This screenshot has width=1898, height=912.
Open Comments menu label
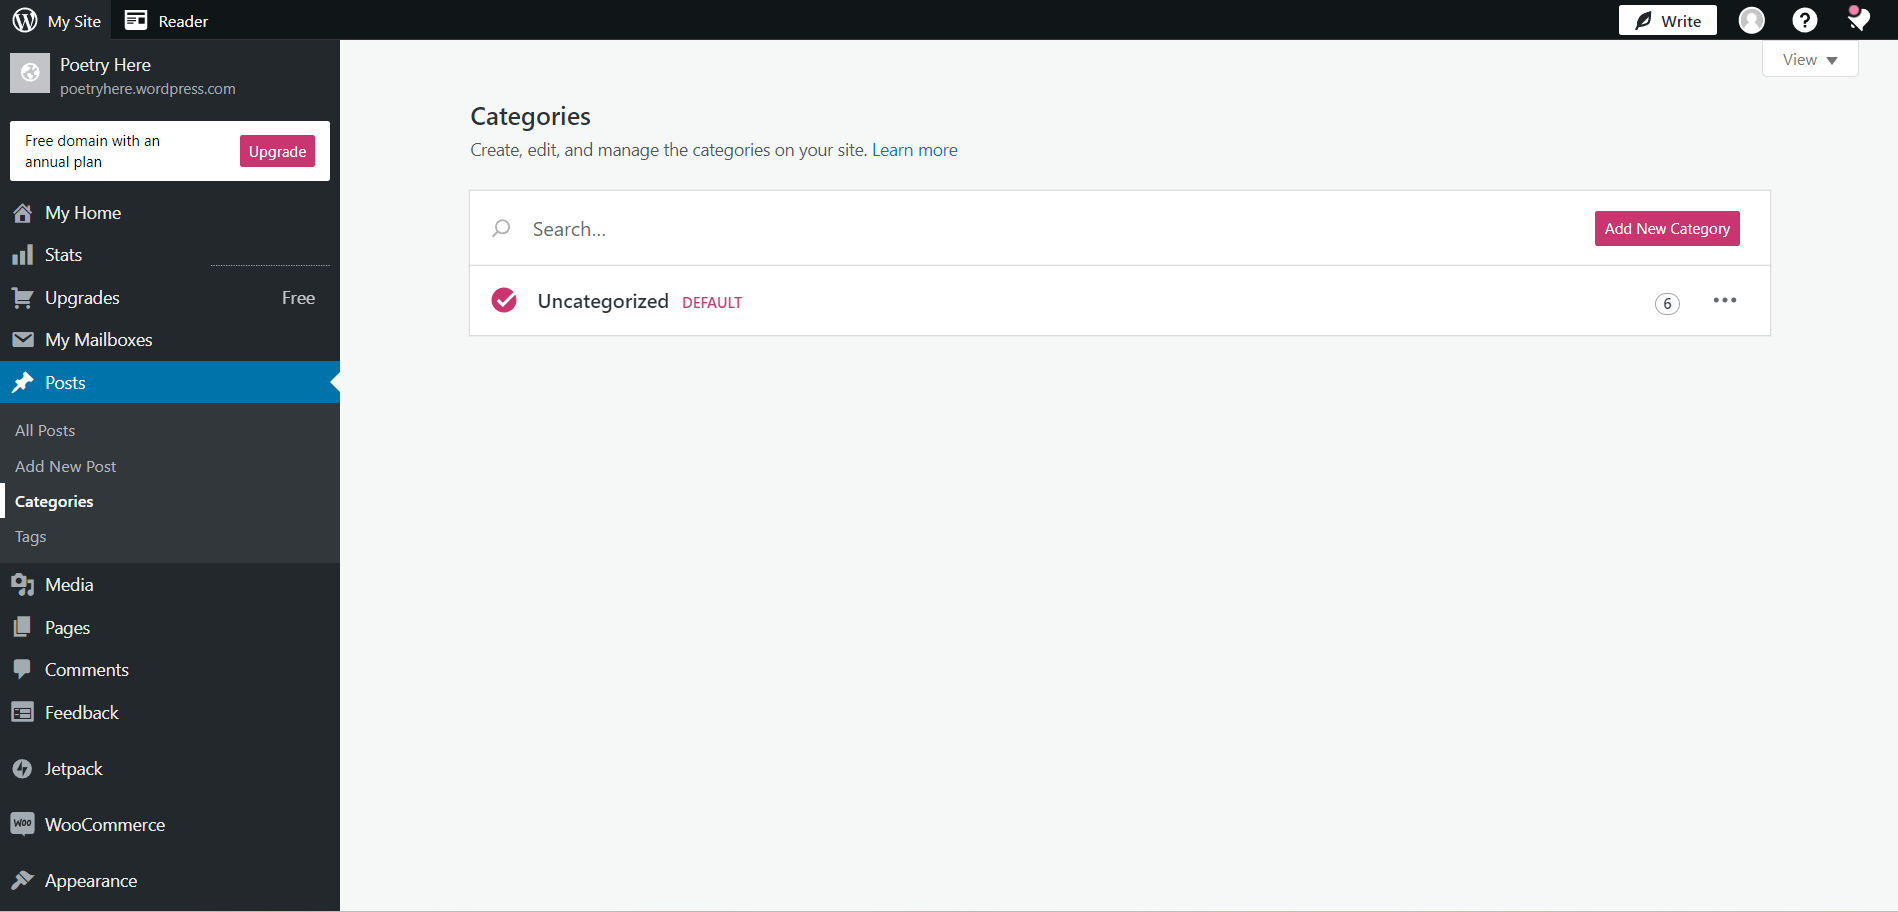[x=87, y=670]
